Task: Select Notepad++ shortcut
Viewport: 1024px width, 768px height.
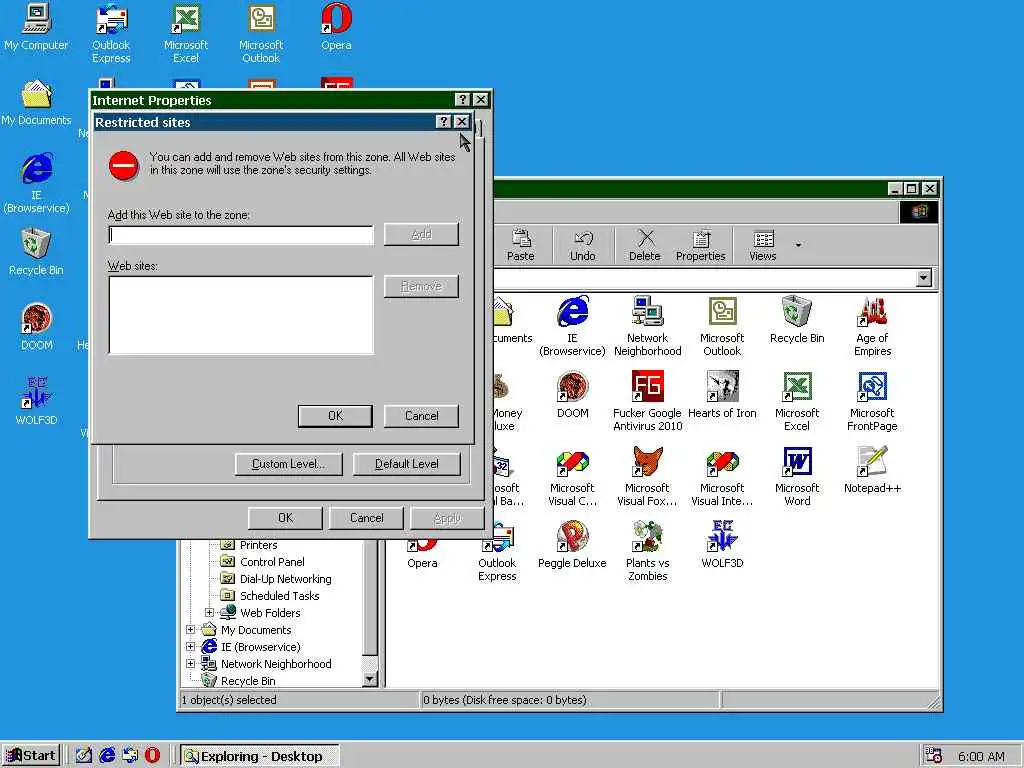Action: tap(872, 470)
